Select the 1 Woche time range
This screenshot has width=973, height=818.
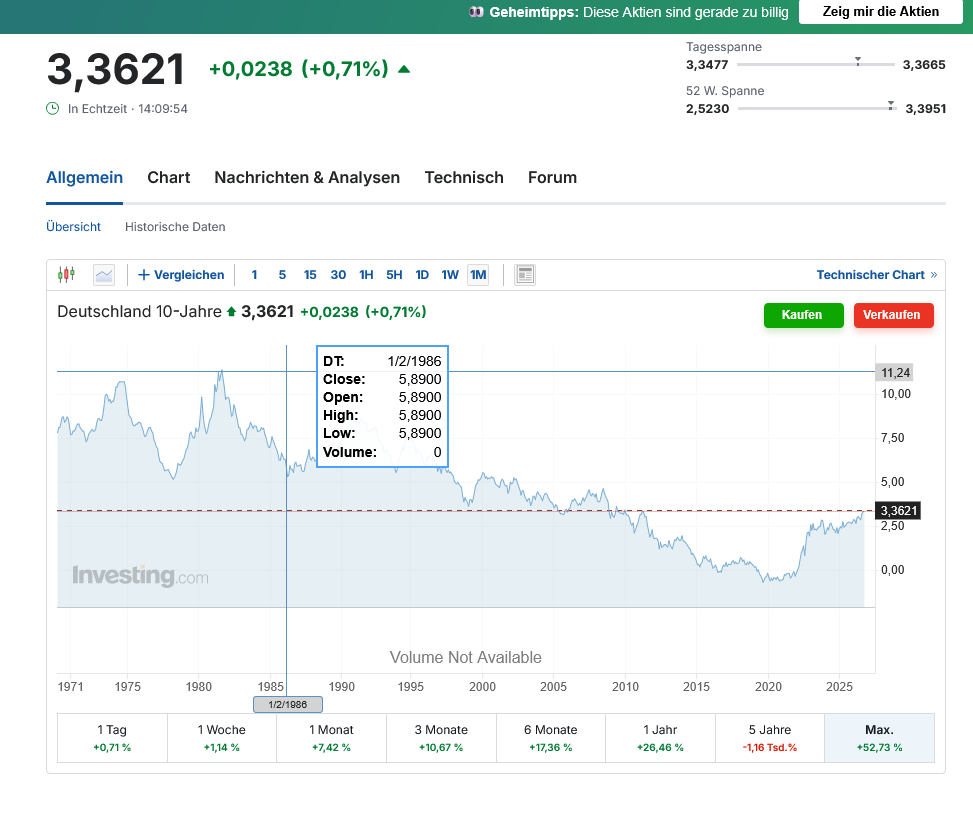[222, 738]
